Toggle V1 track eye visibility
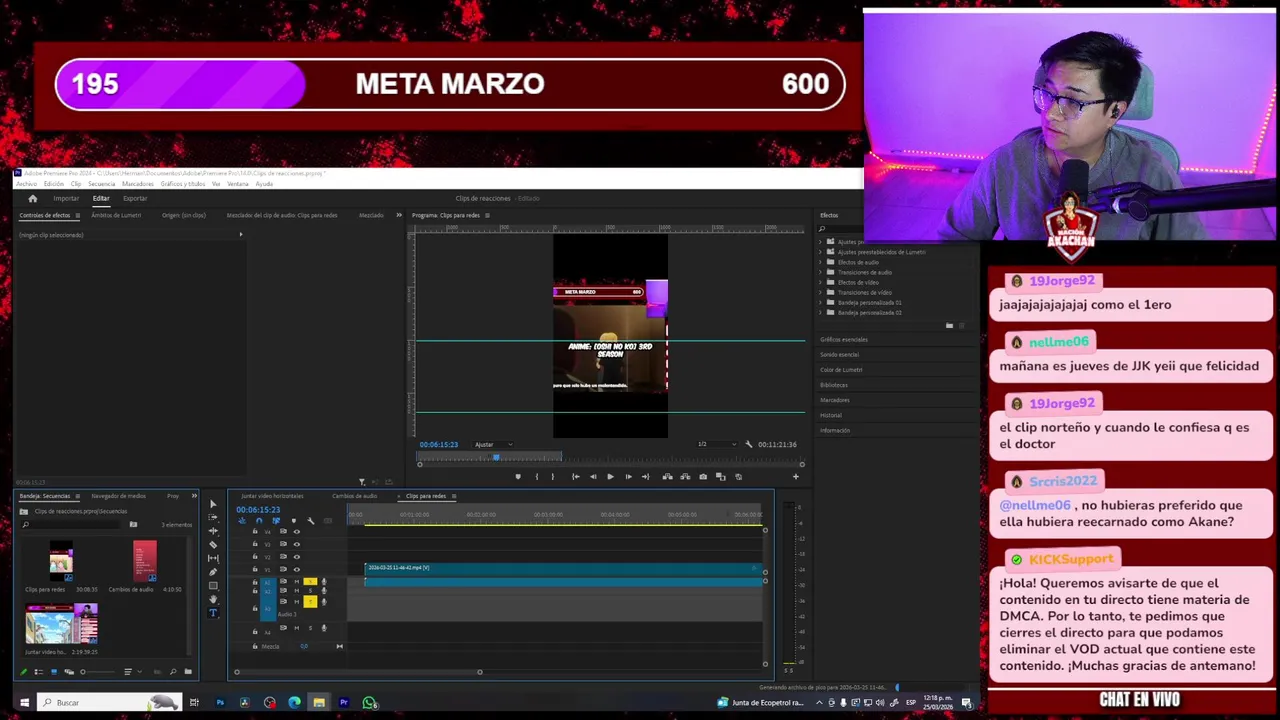 click(296, 569)
